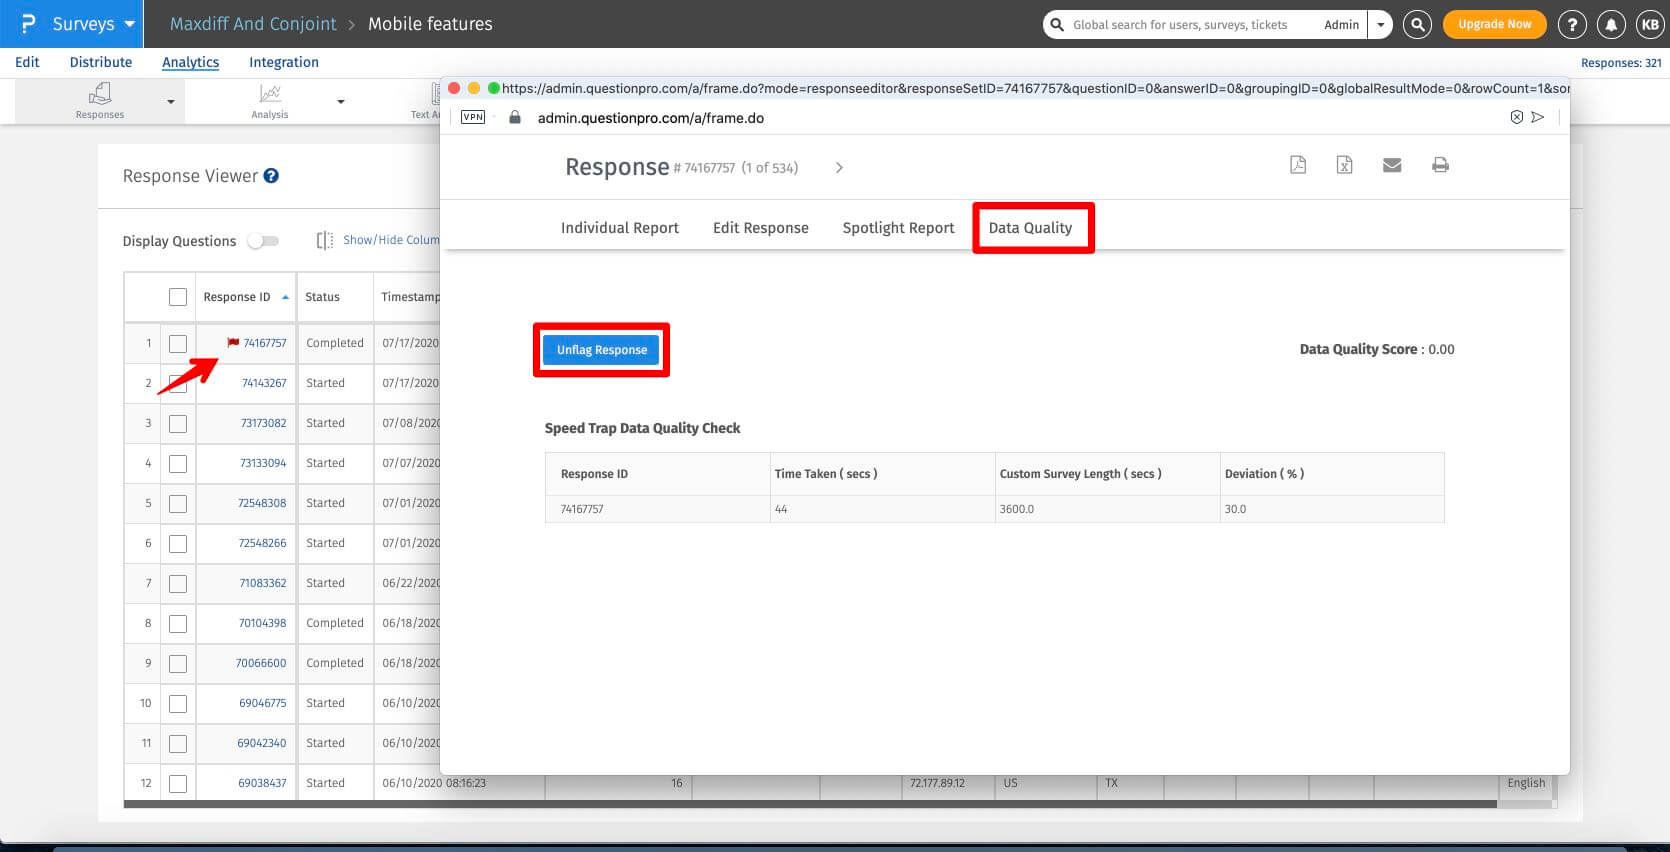Click the send arrow icon in address bar

point(1538,117)
